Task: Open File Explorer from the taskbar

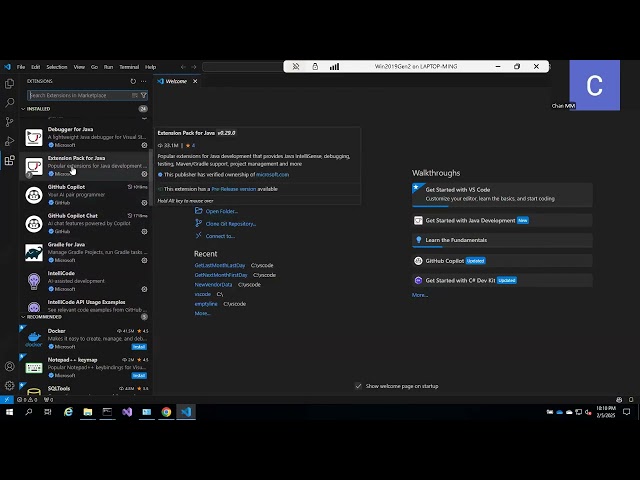Action: pyautogui.click(x=88, y=412)
